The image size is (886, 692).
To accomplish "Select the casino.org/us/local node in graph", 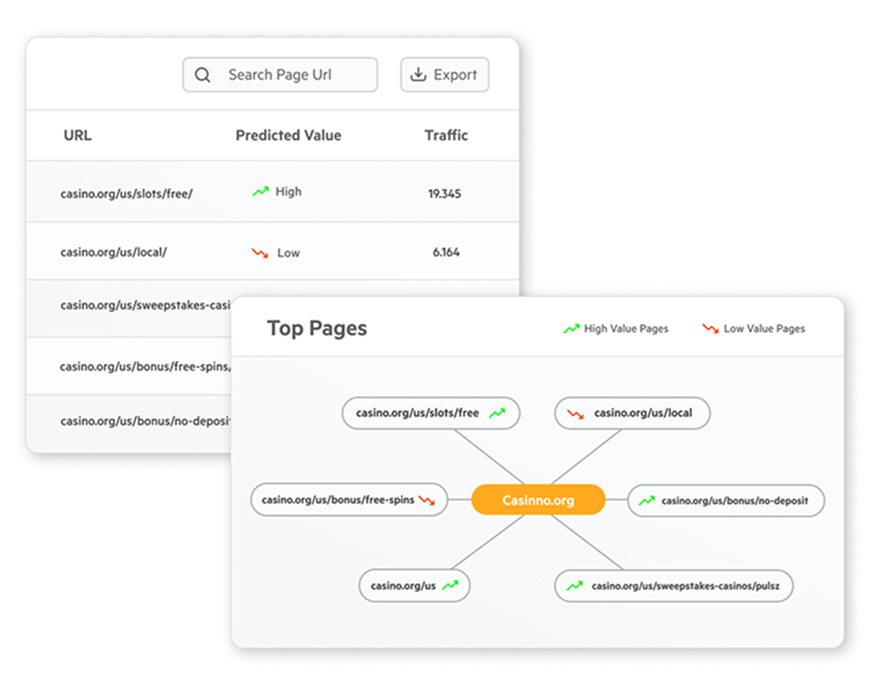I will (x=632, y=413).
